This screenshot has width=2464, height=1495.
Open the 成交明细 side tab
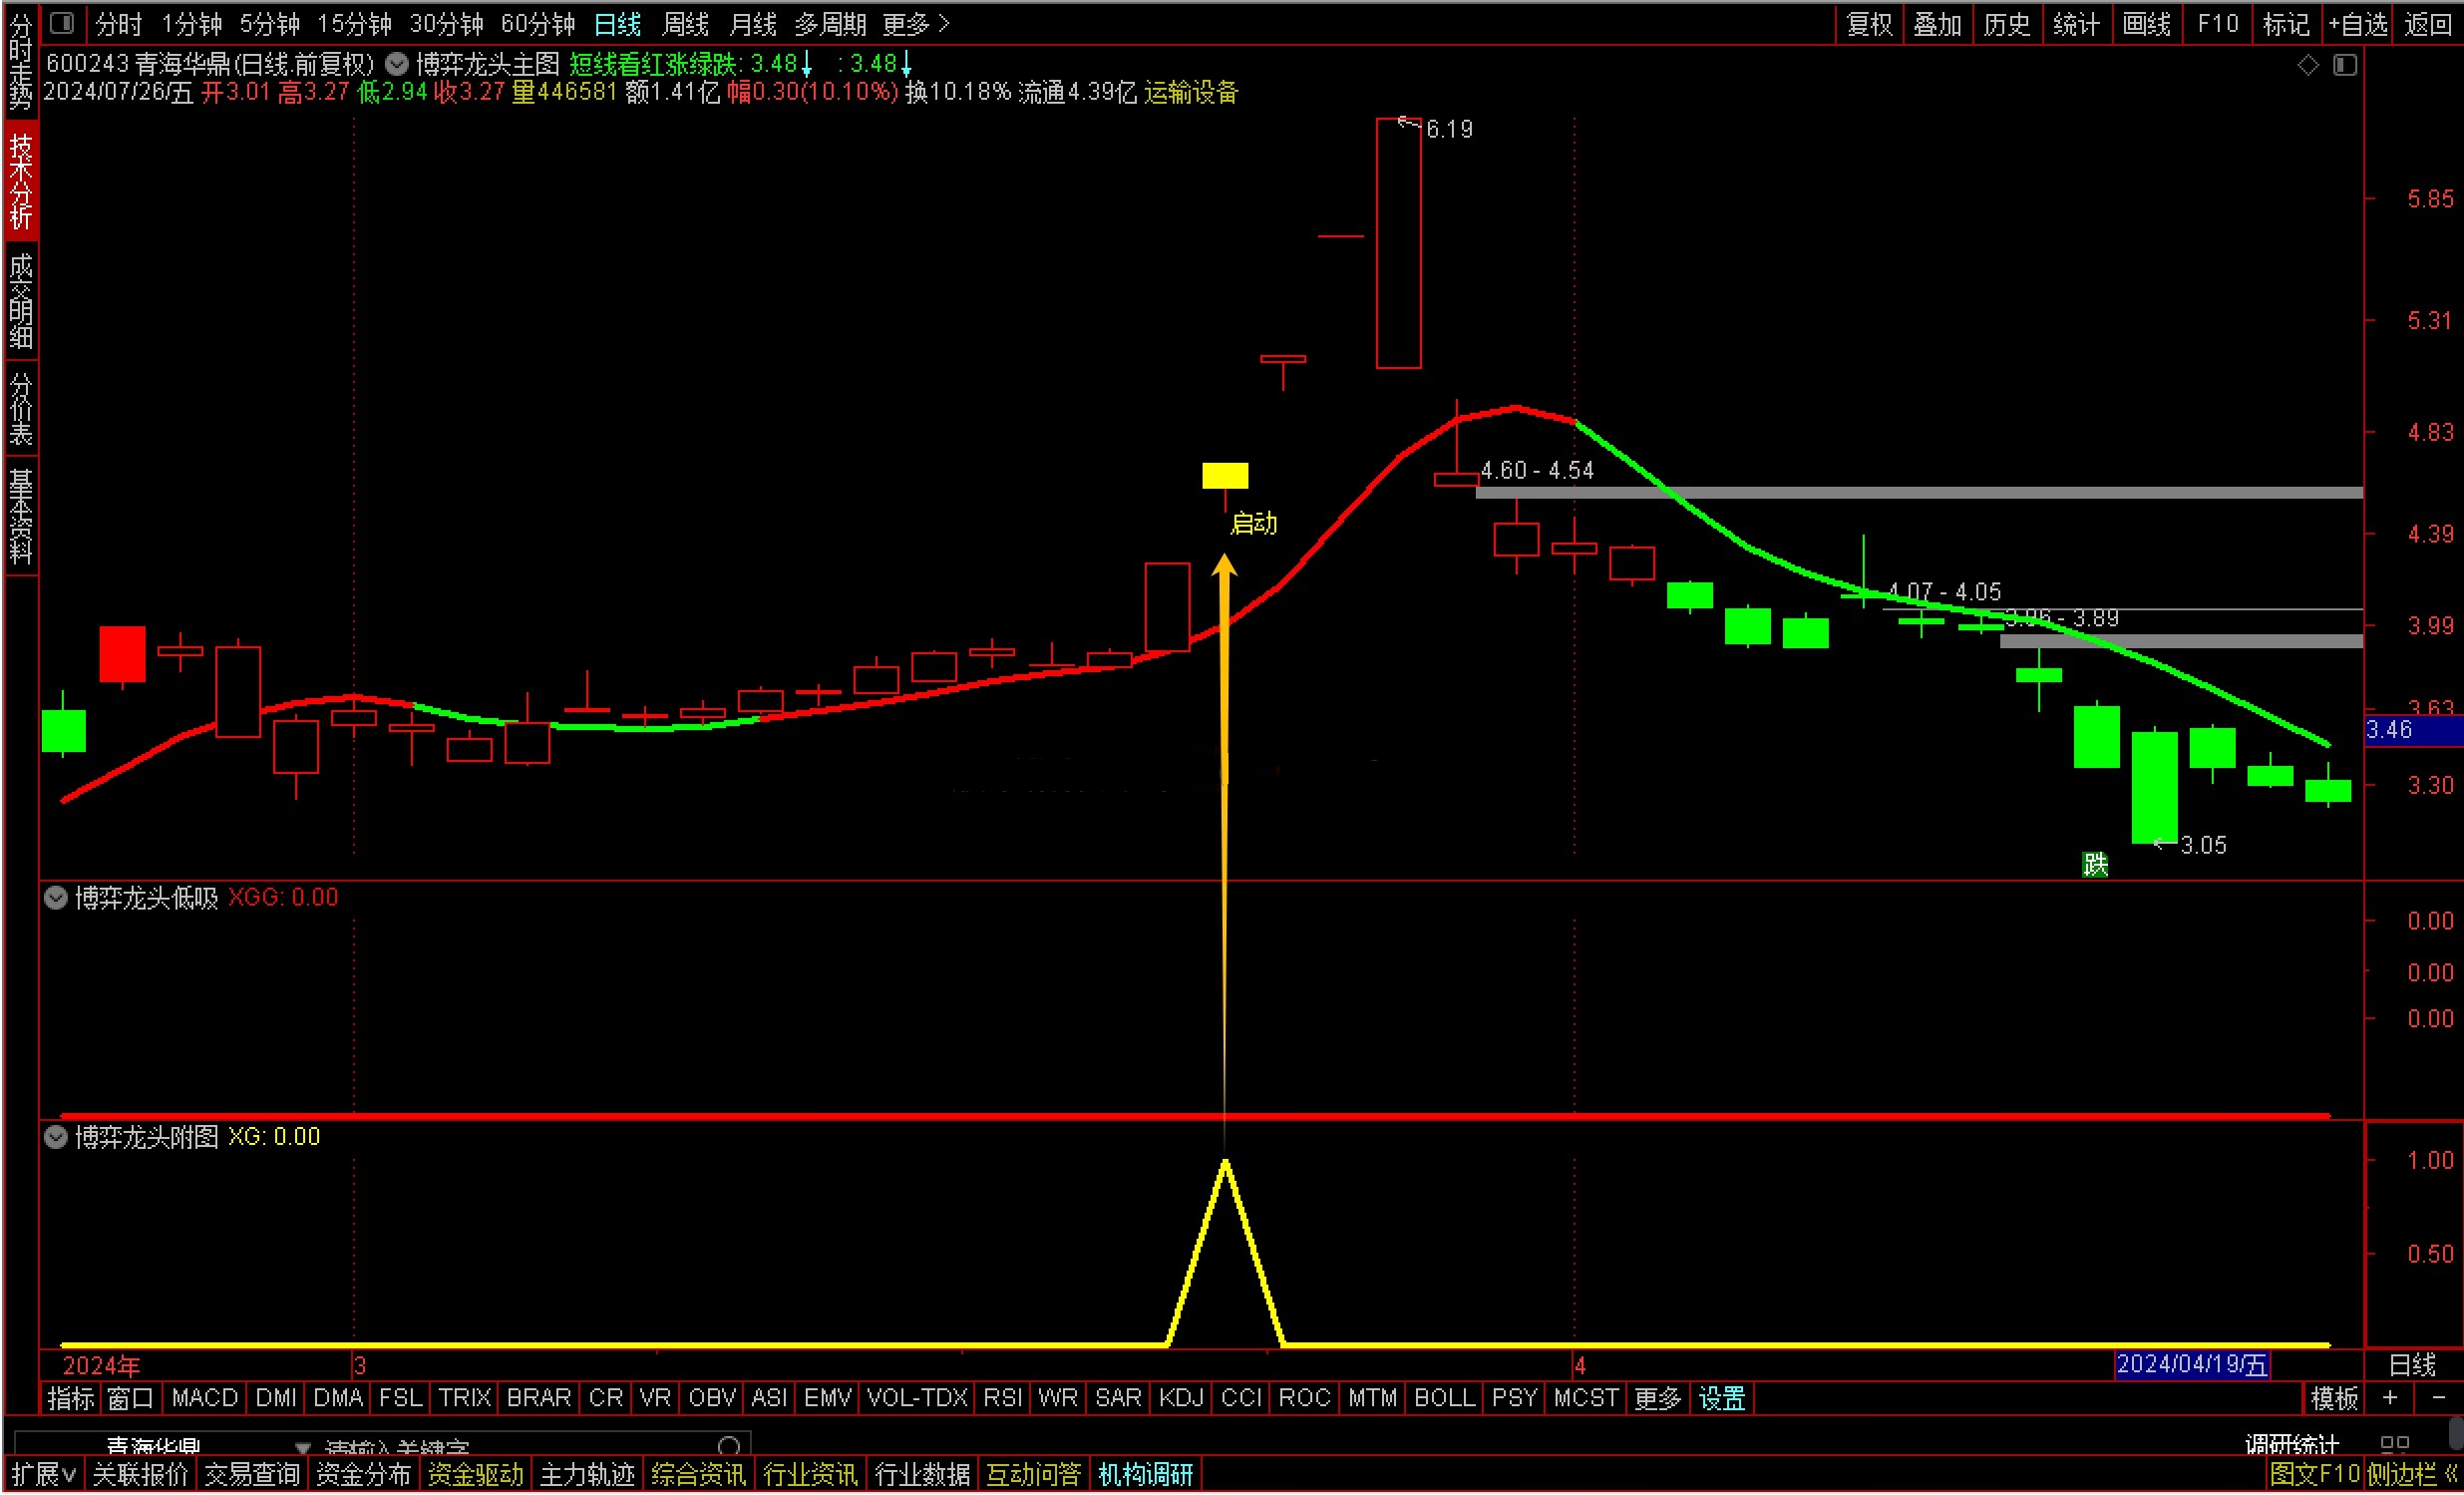(x=21, y=300)
